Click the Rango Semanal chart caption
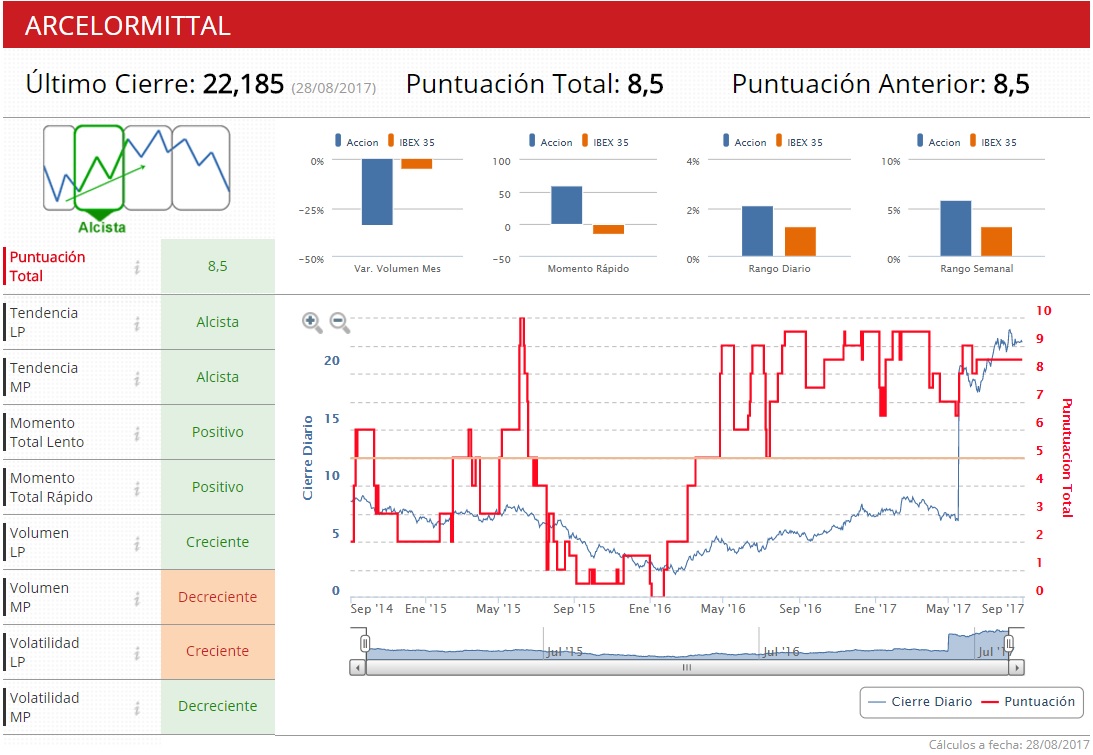 [977, 268]
